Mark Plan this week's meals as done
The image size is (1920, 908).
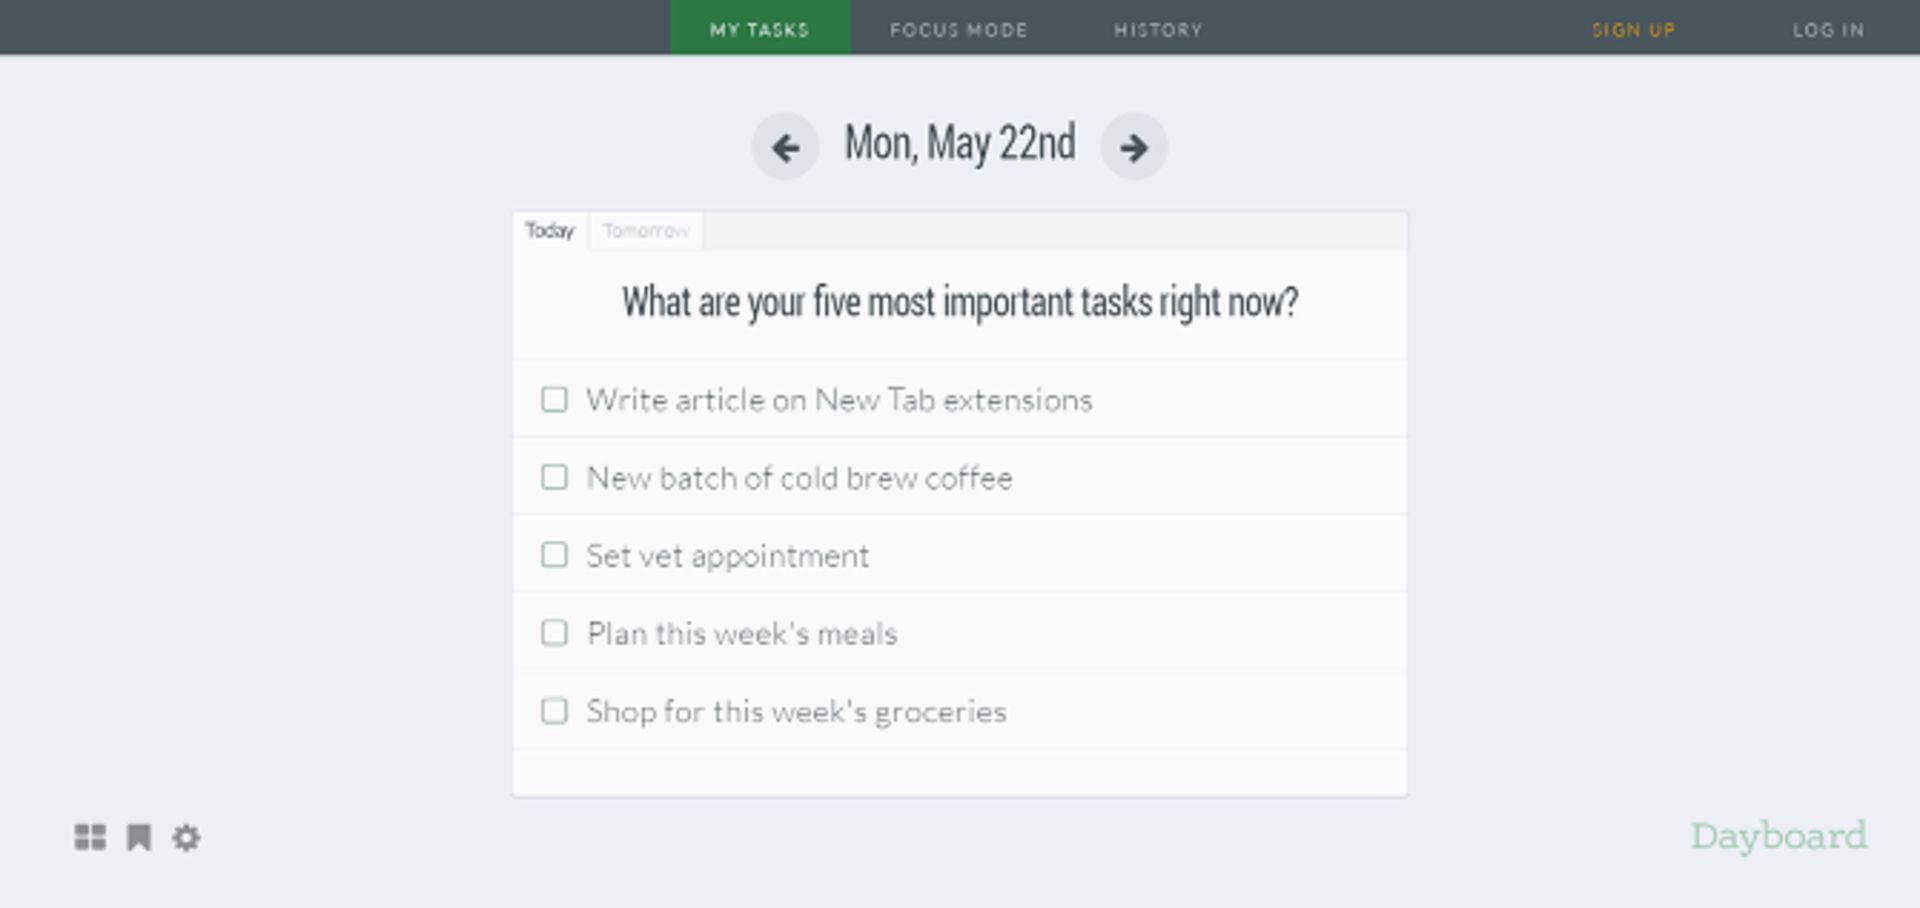(x=554, y=633)
